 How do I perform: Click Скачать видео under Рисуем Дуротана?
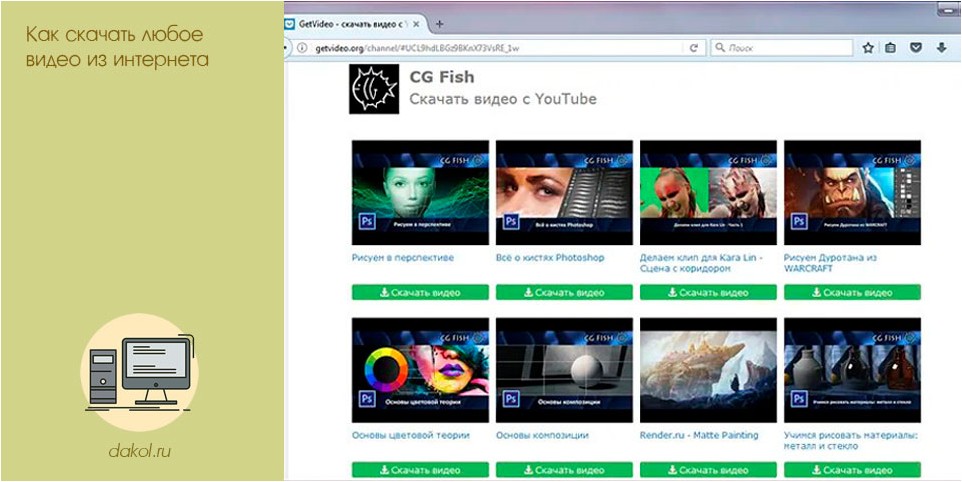pos(852,293)
